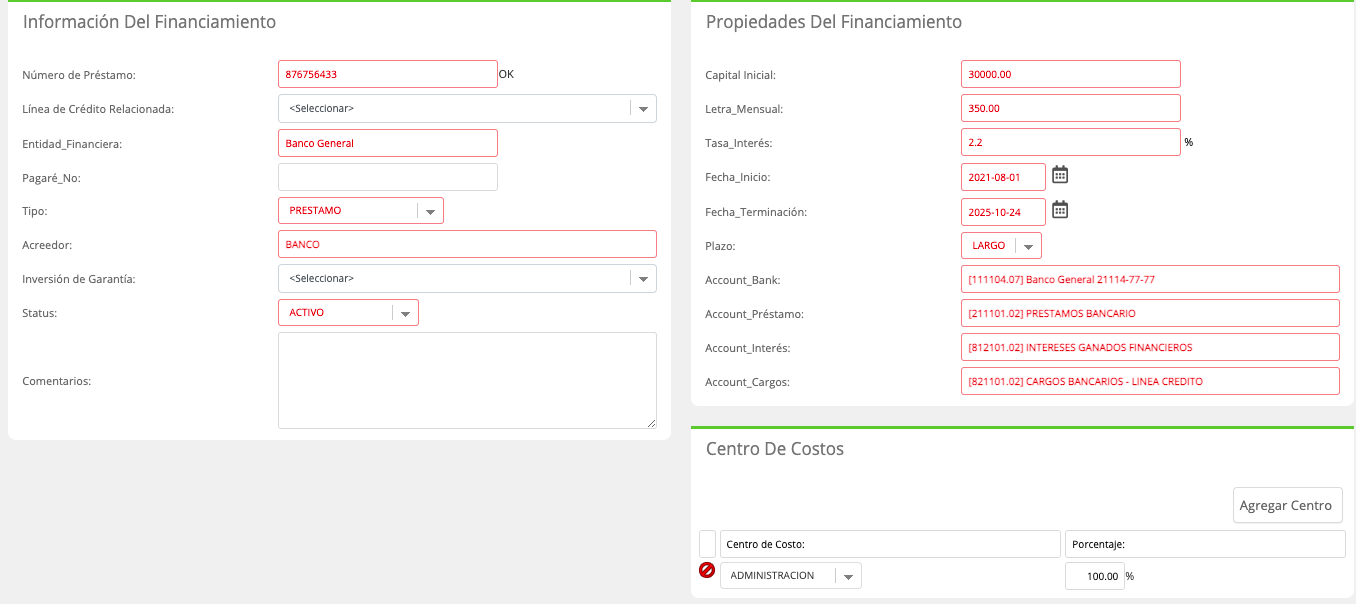1356x604 pixels.
Task: Click the Entidad_Financiera field
Action: coord(388,143)
